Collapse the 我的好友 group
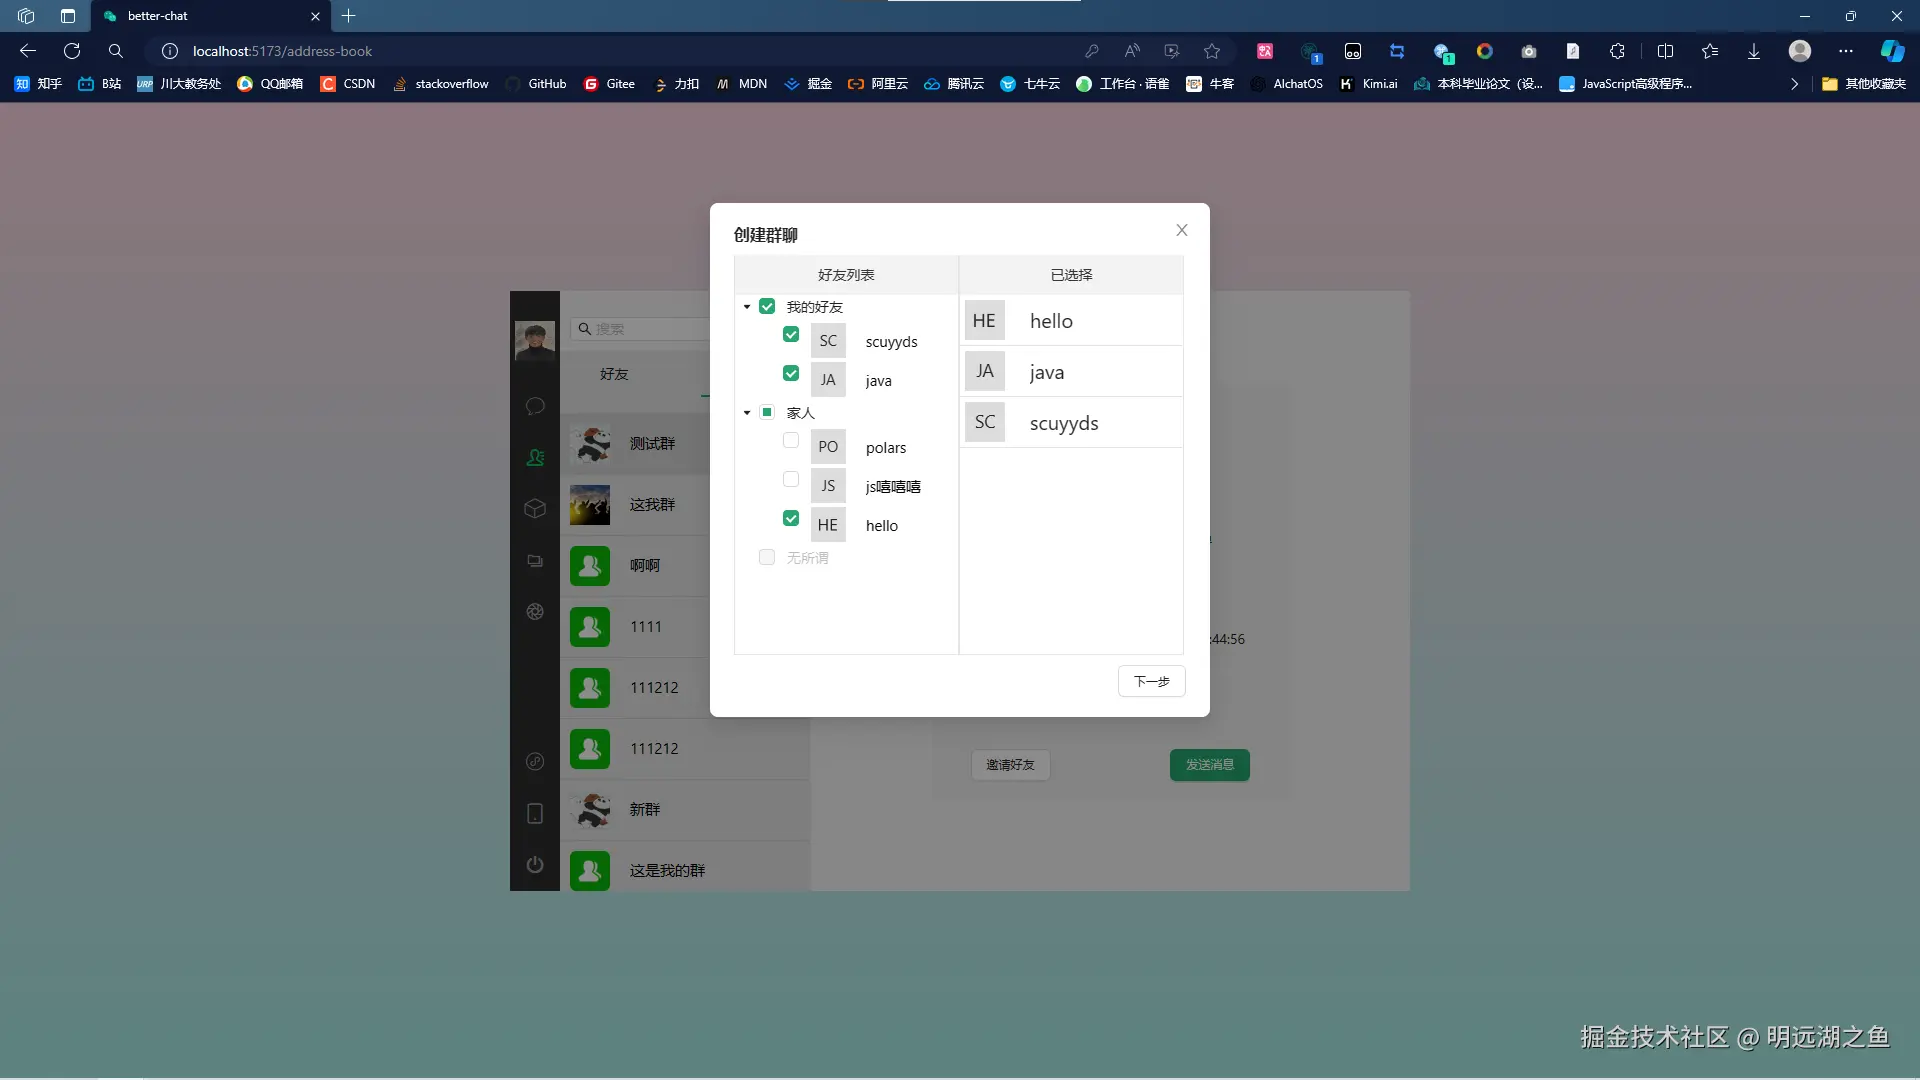 click(747, 307)
